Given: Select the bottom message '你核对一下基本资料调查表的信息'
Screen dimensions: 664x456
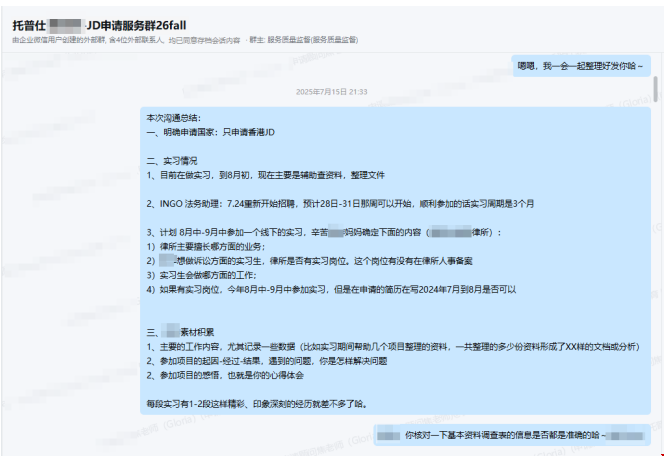Looking at the screenshot, I should (x=510, y=436).
